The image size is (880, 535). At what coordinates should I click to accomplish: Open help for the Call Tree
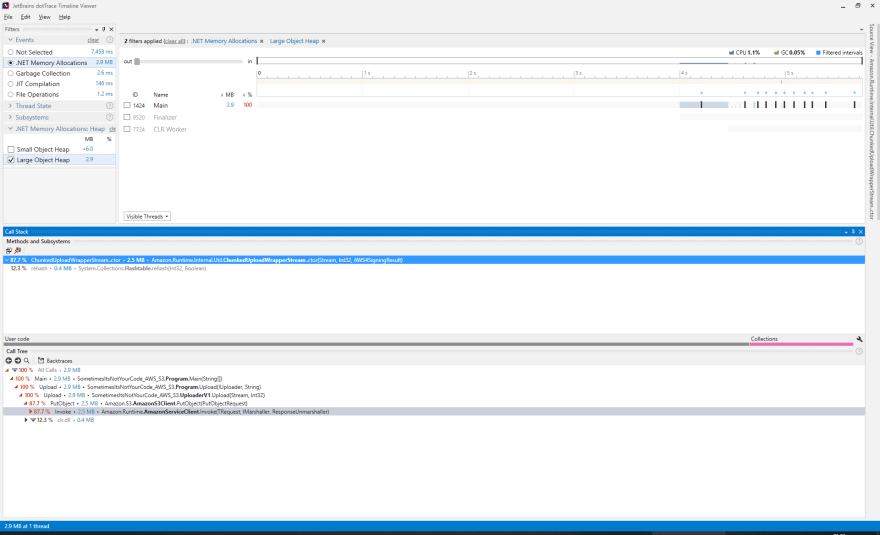[859, 351]
